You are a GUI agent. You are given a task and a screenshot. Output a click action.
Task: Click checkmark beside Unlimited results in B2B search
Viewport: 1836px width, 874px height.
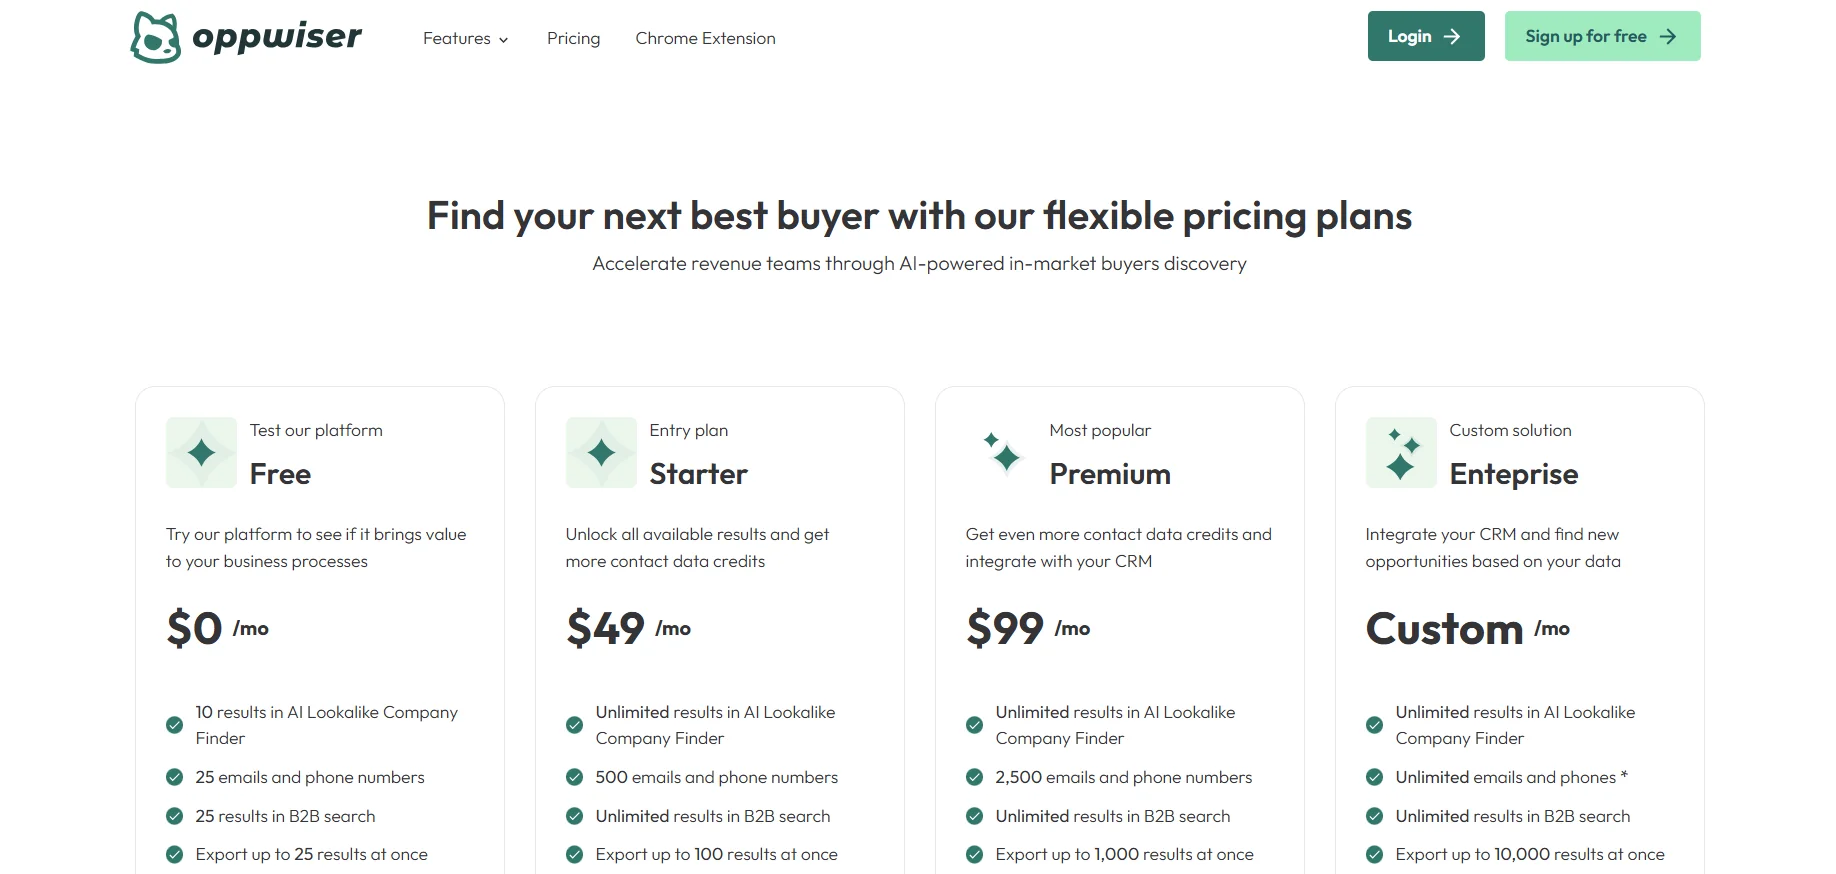click(x=575, y=816)
